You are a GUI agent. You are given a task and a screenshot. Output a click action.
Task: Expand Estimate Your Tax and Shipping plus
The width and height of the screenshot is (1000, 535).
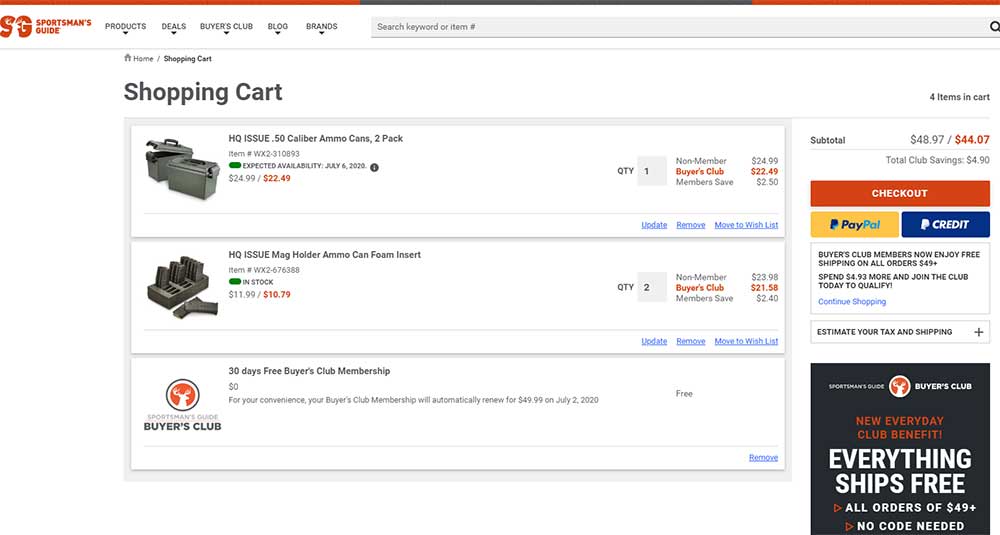[x=978, y=332]
